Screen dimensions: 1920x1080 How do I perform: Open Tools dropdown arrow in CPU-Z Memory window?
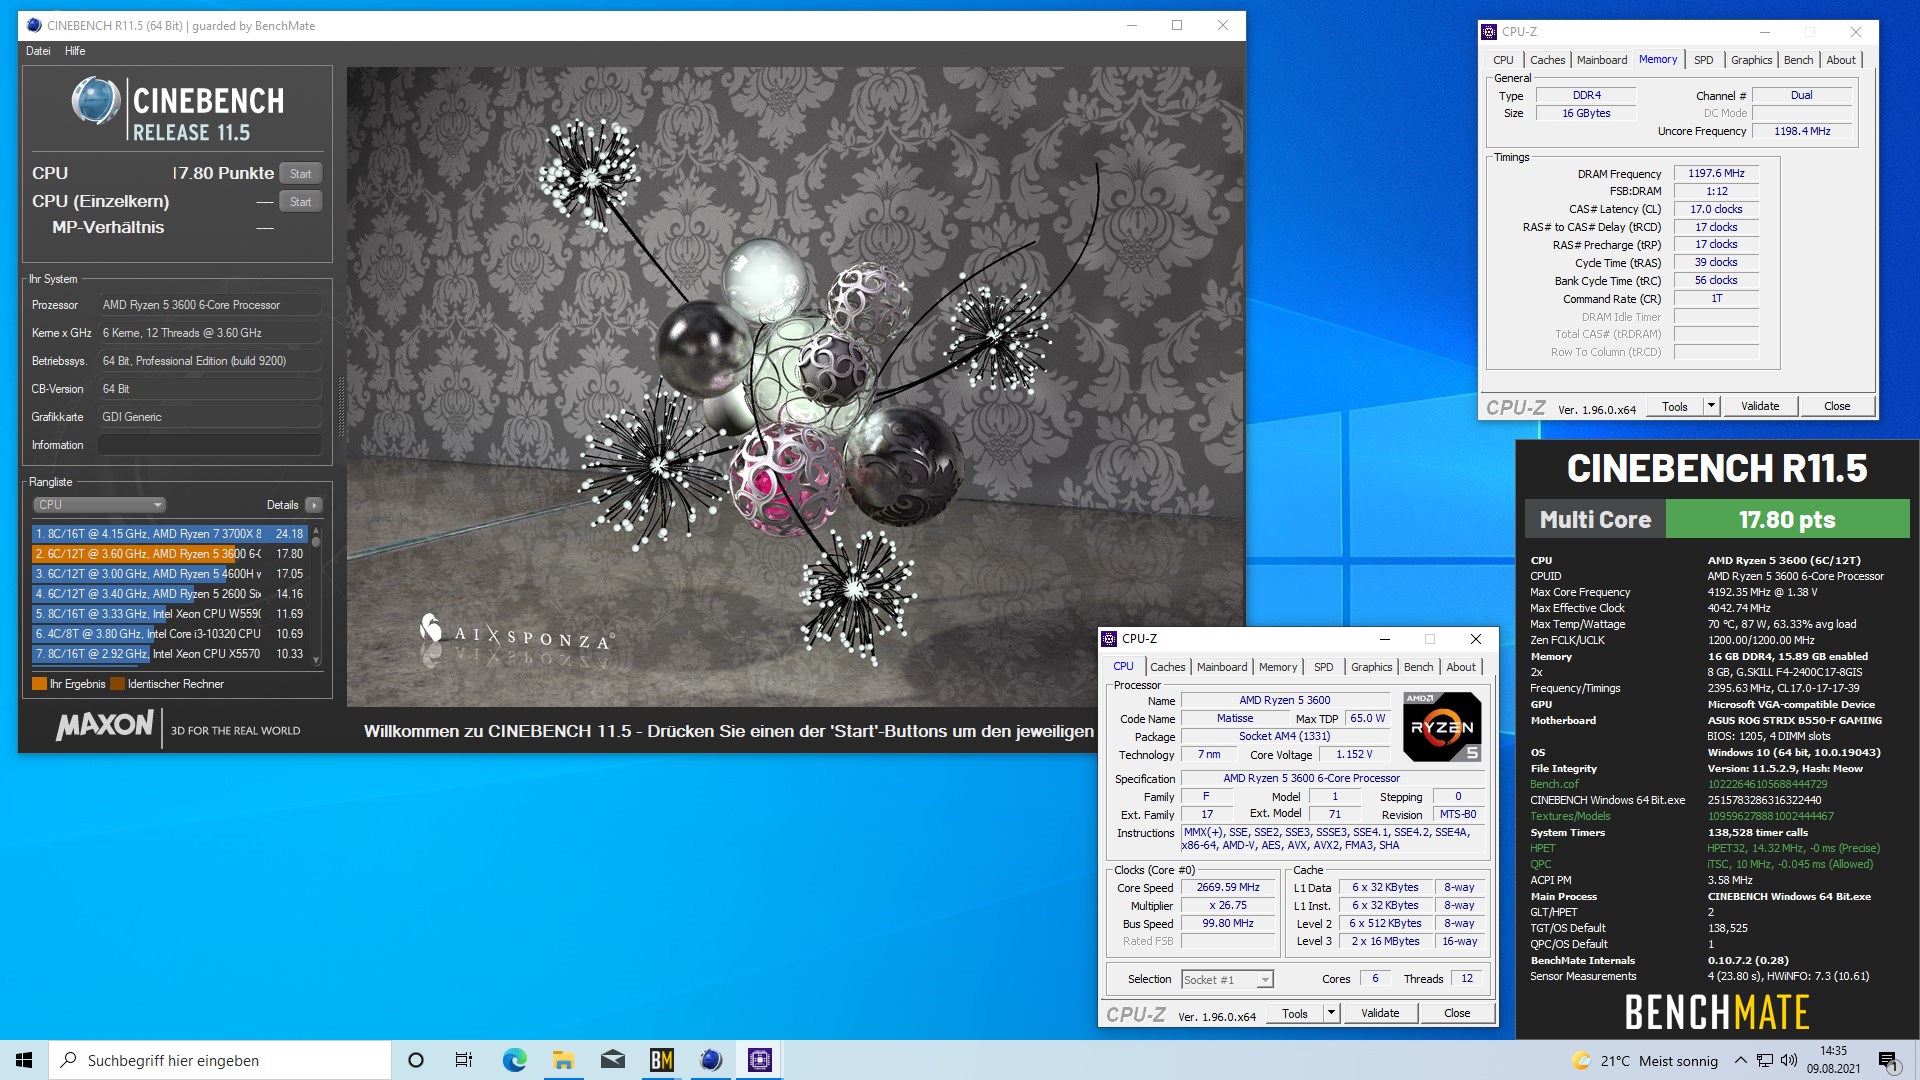pos(1711,407)
